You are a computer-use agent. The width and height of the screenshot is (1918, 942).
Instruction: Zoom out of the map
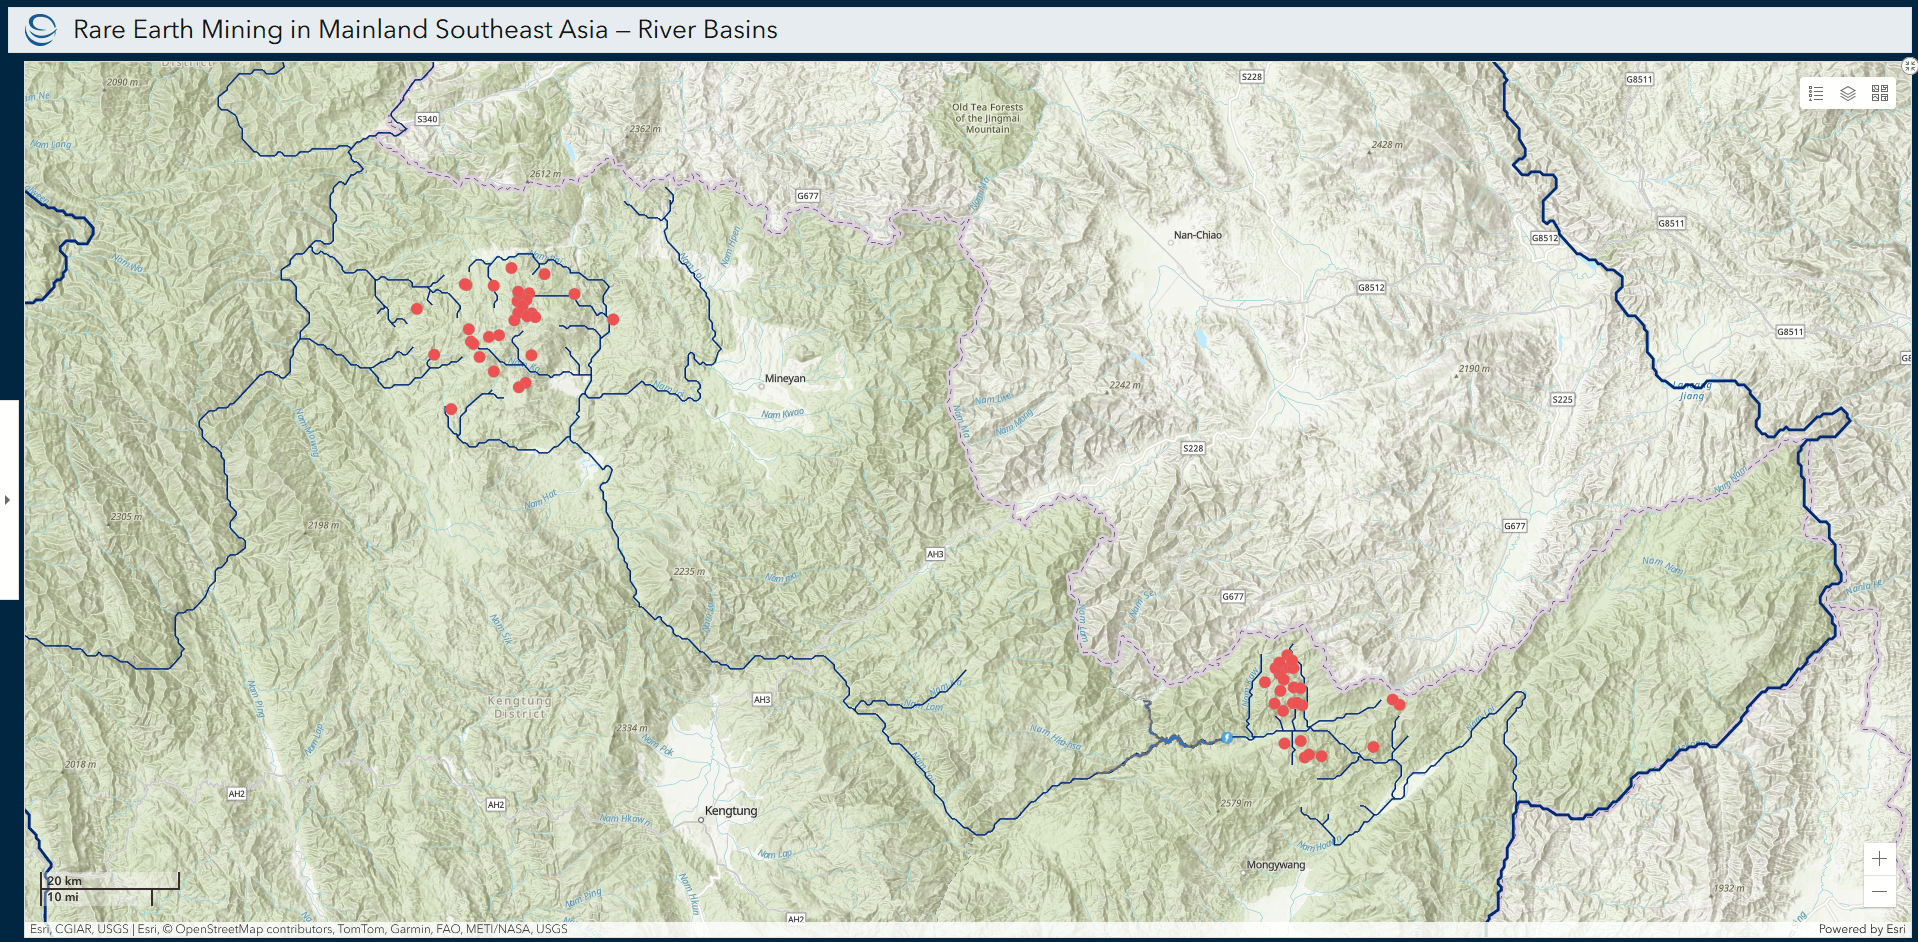pyautogui.click(x=1879, y=891)
